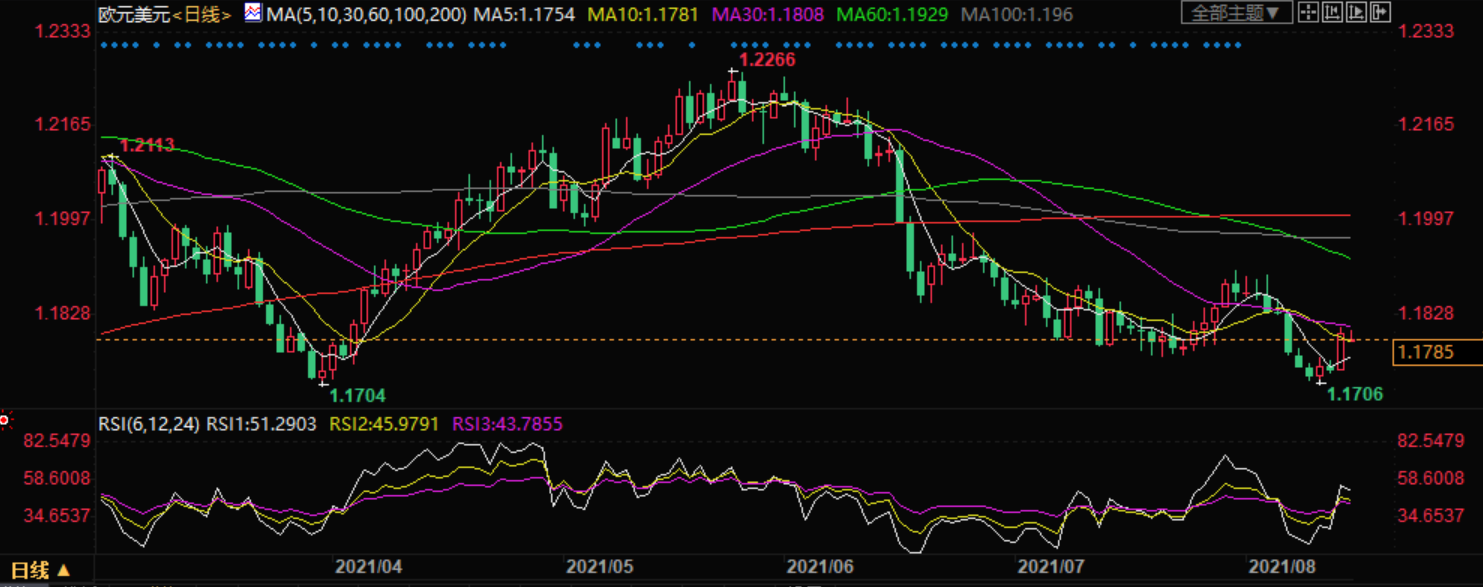Click the magenta MA30:1.1808 legend value

[766, 14]
